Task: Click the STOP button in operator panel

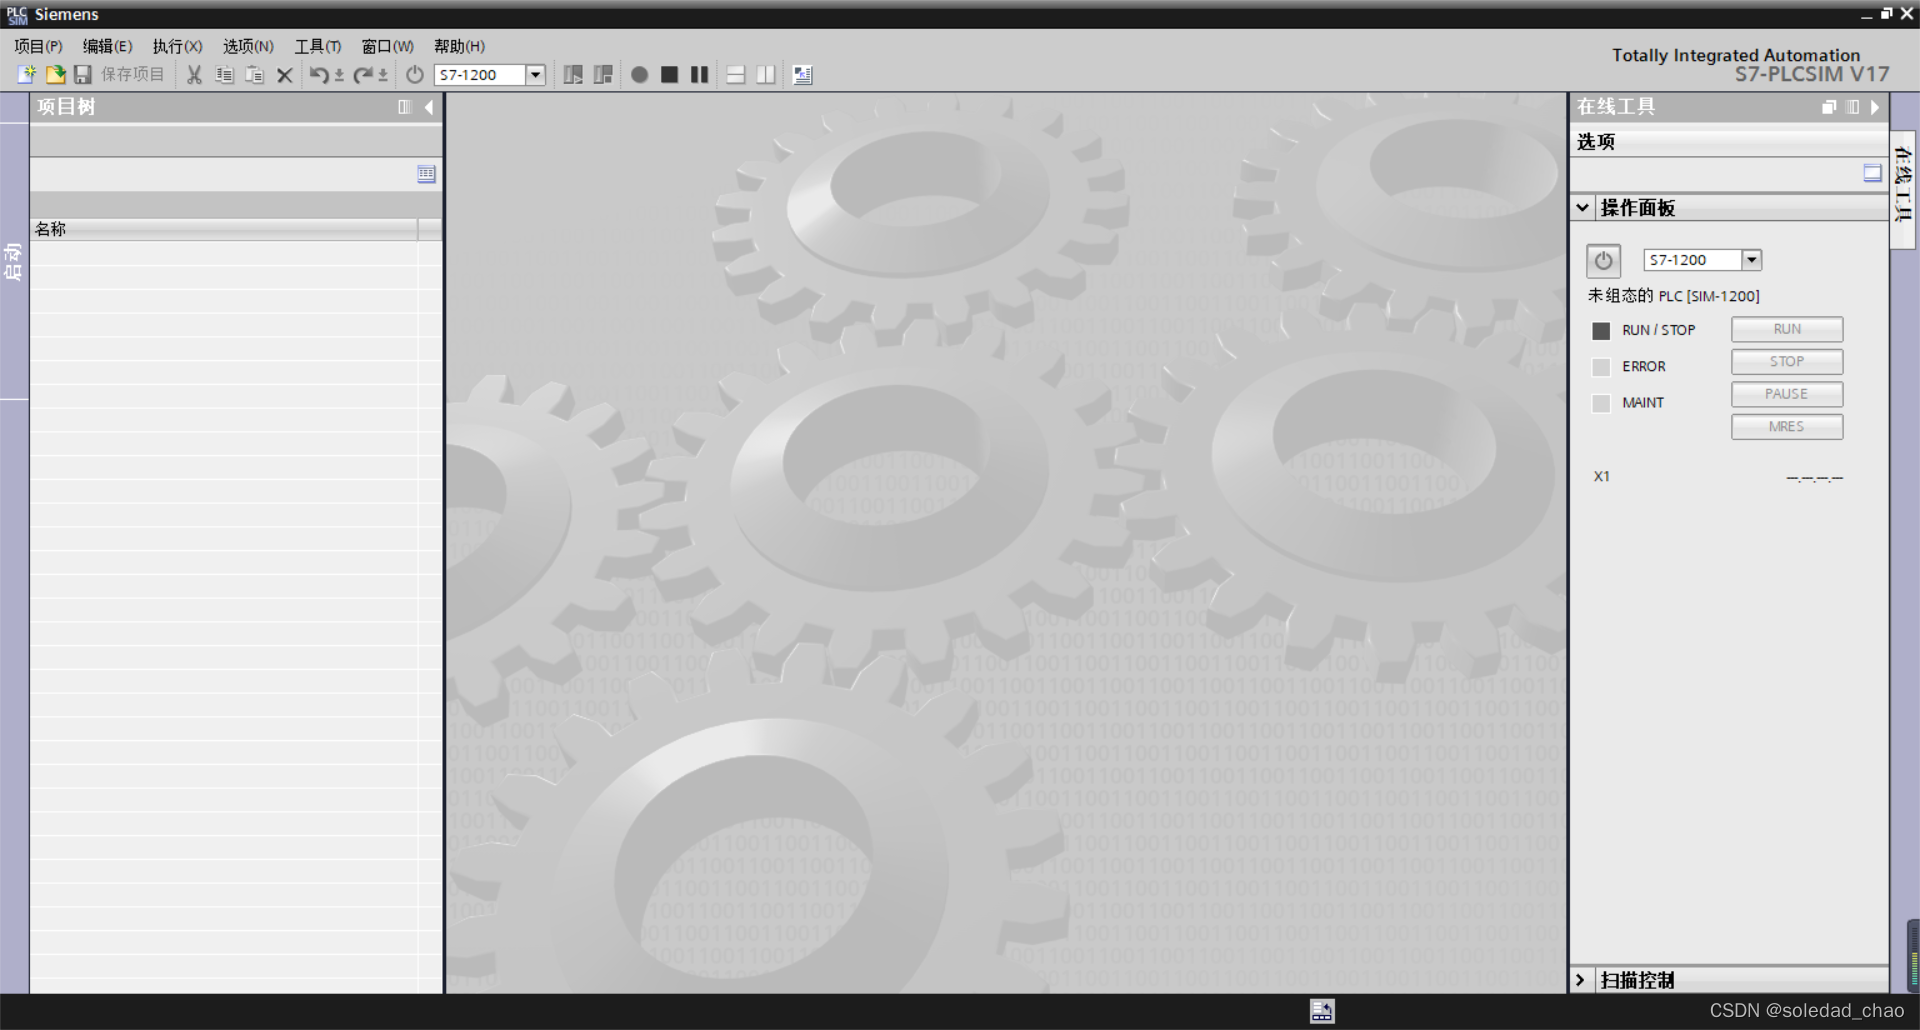Action: (1787, 362)
